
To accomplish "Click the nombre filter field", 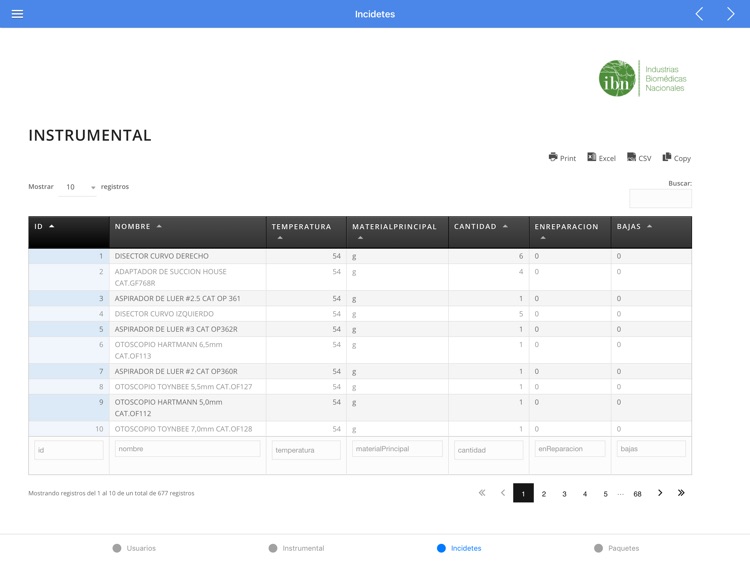I will (188, 449).
